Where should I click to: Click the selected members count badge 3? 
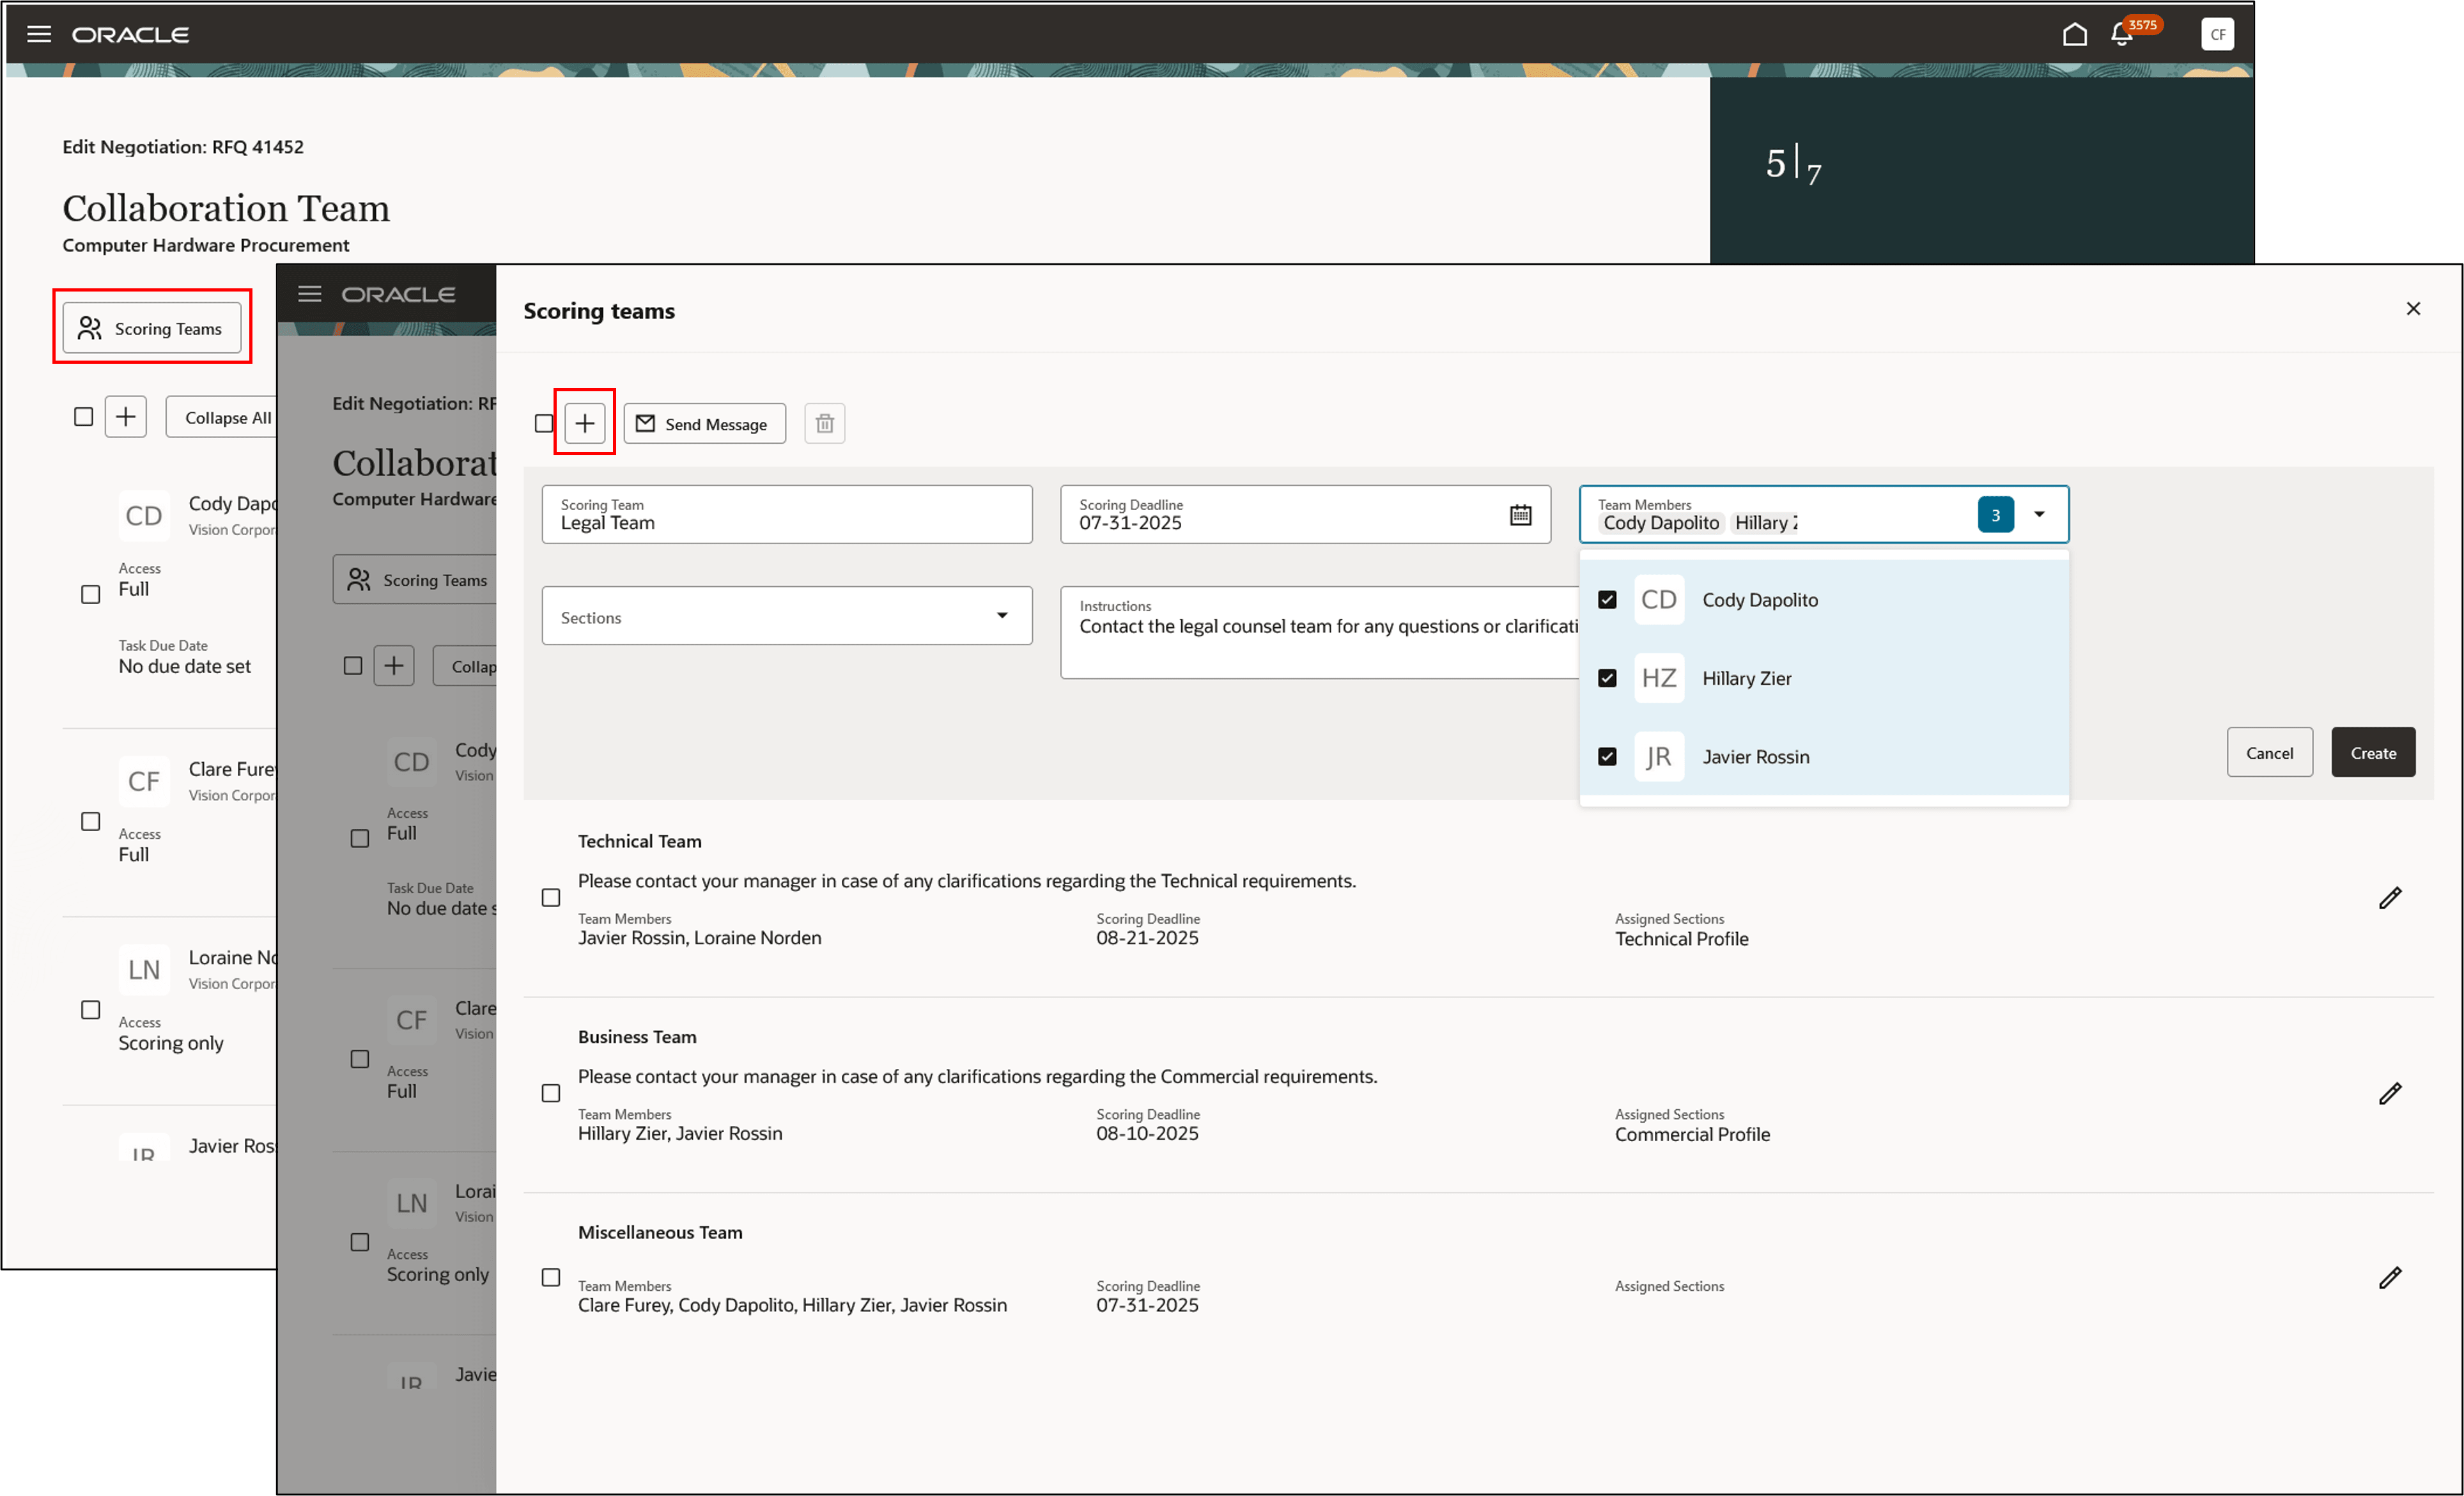click(x=1995, y=515)
